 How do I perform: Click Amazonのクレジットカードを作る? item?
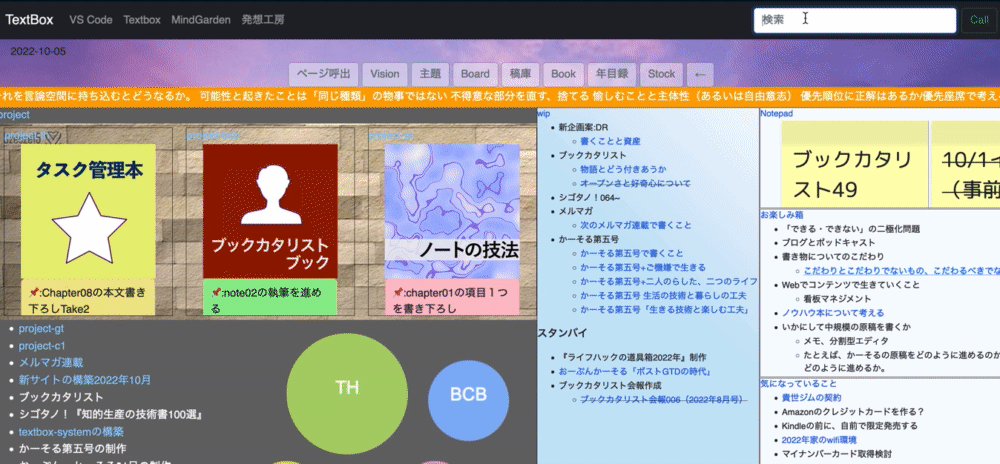pos(853,411)
